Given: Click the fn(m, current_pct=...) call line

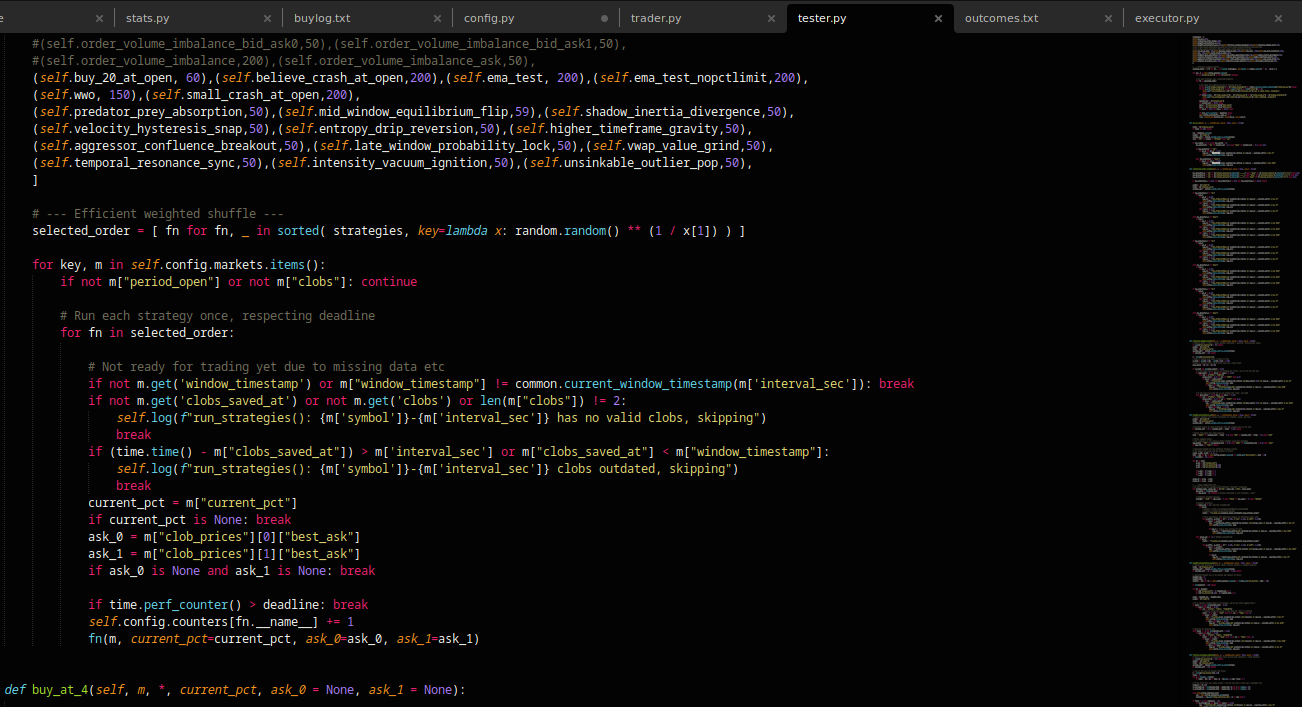Looking at the screenshot, I should click(284, 639).
